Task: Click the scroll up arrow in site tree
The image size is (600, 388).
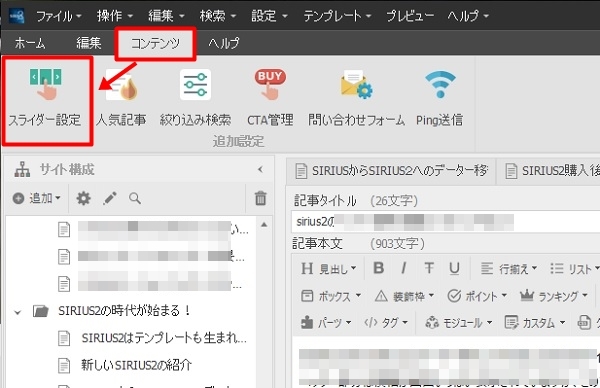Action: [264, 225]
